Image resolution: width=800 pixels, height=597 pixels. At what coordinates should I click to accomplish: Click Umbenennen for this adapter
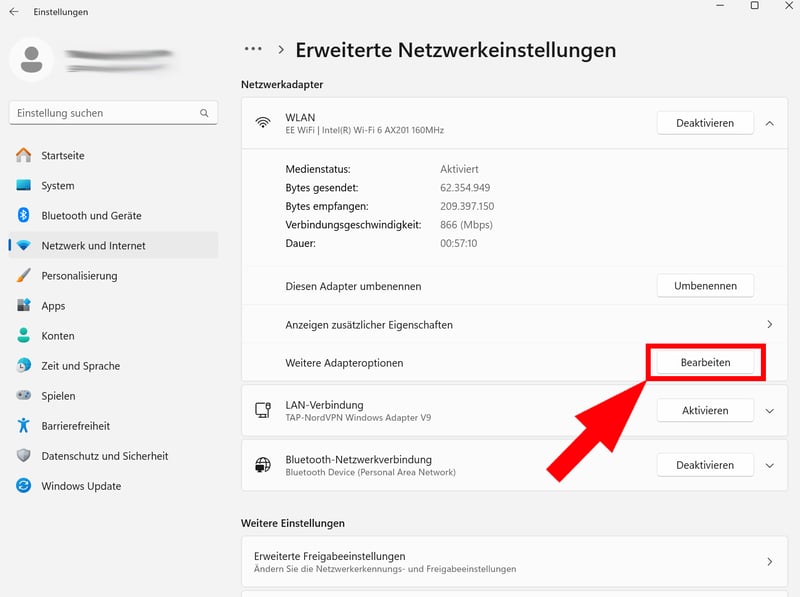tap(705, 286)
